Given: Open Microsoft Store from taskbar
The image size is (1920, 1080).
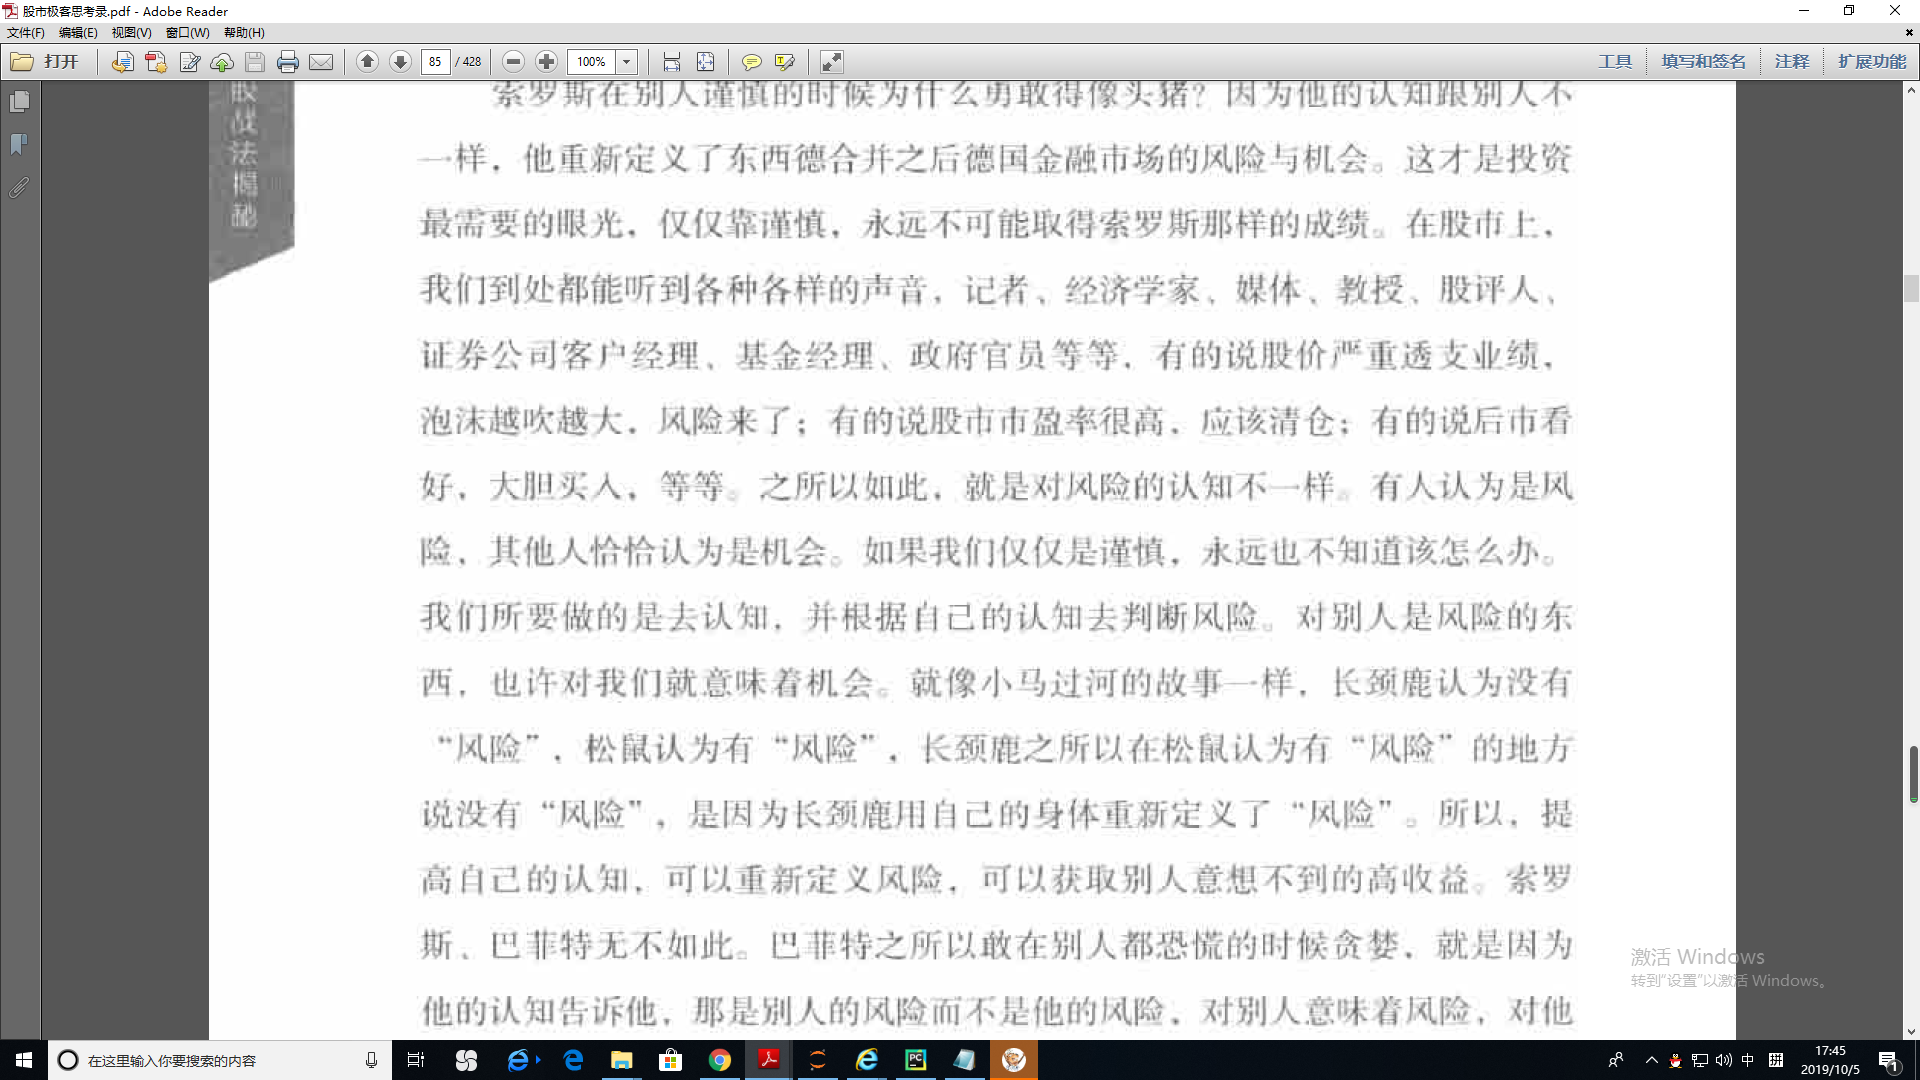Looking at the screenshot, I should tap(670, 1060).
